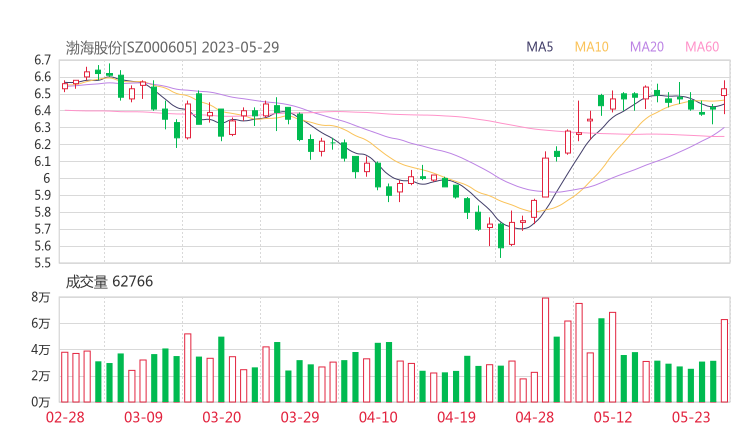Click the 04-19 date axis label
Screen dimensions: 740x440
click(x=456, y=417)
